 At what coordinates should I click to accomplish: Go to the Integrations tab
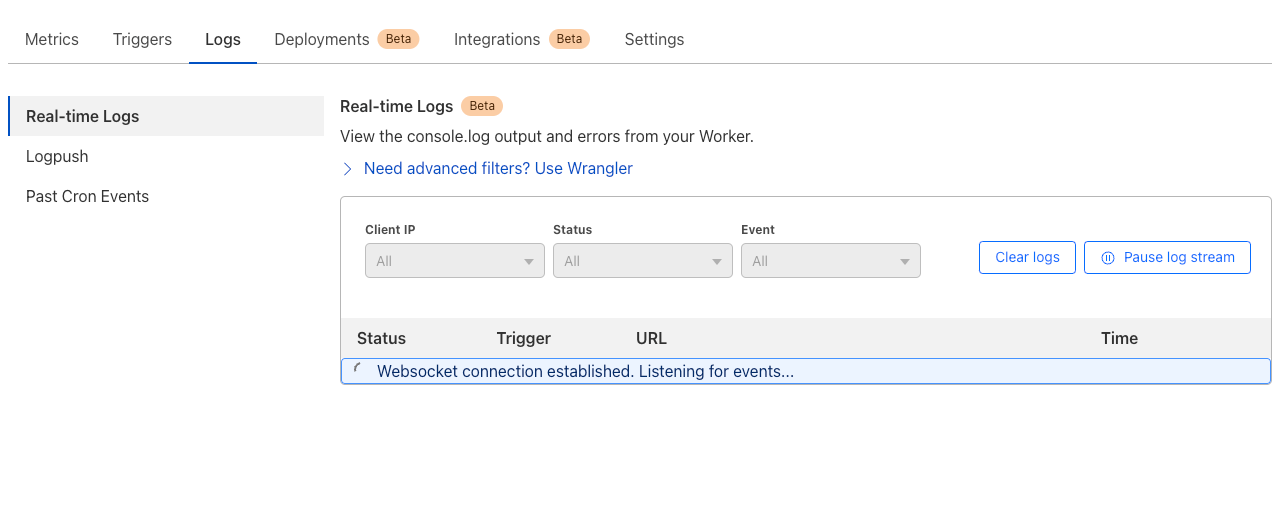[x=497, y=39]
